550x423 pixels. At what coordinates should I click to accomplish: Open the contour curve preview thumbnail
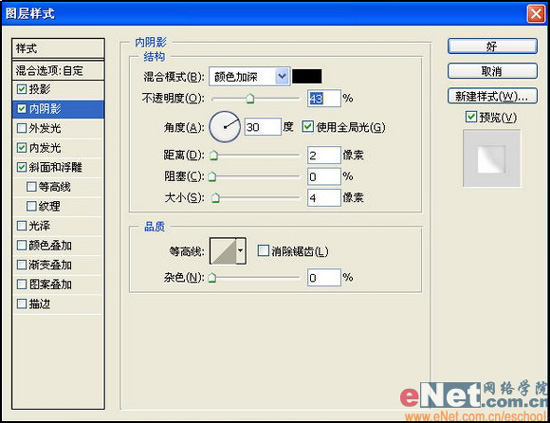(x=223, y=251)
